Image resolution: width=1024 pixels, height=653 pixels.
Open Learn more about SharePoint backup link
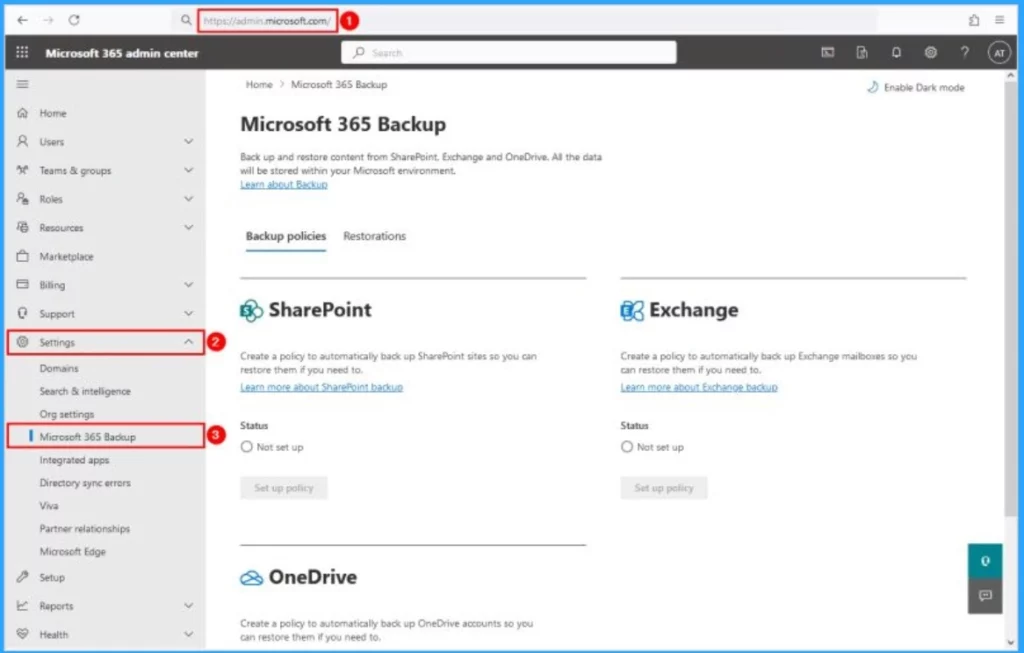coord(321,387)
